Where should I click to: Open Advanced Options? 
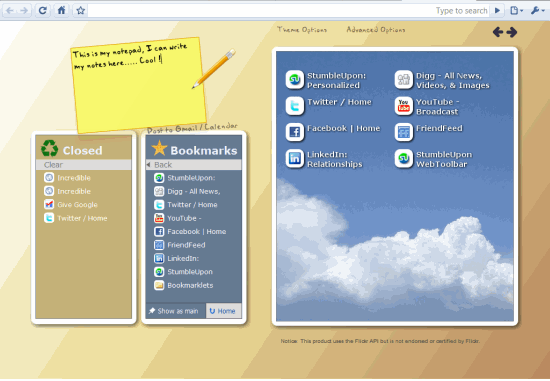[x=376, y=30]
